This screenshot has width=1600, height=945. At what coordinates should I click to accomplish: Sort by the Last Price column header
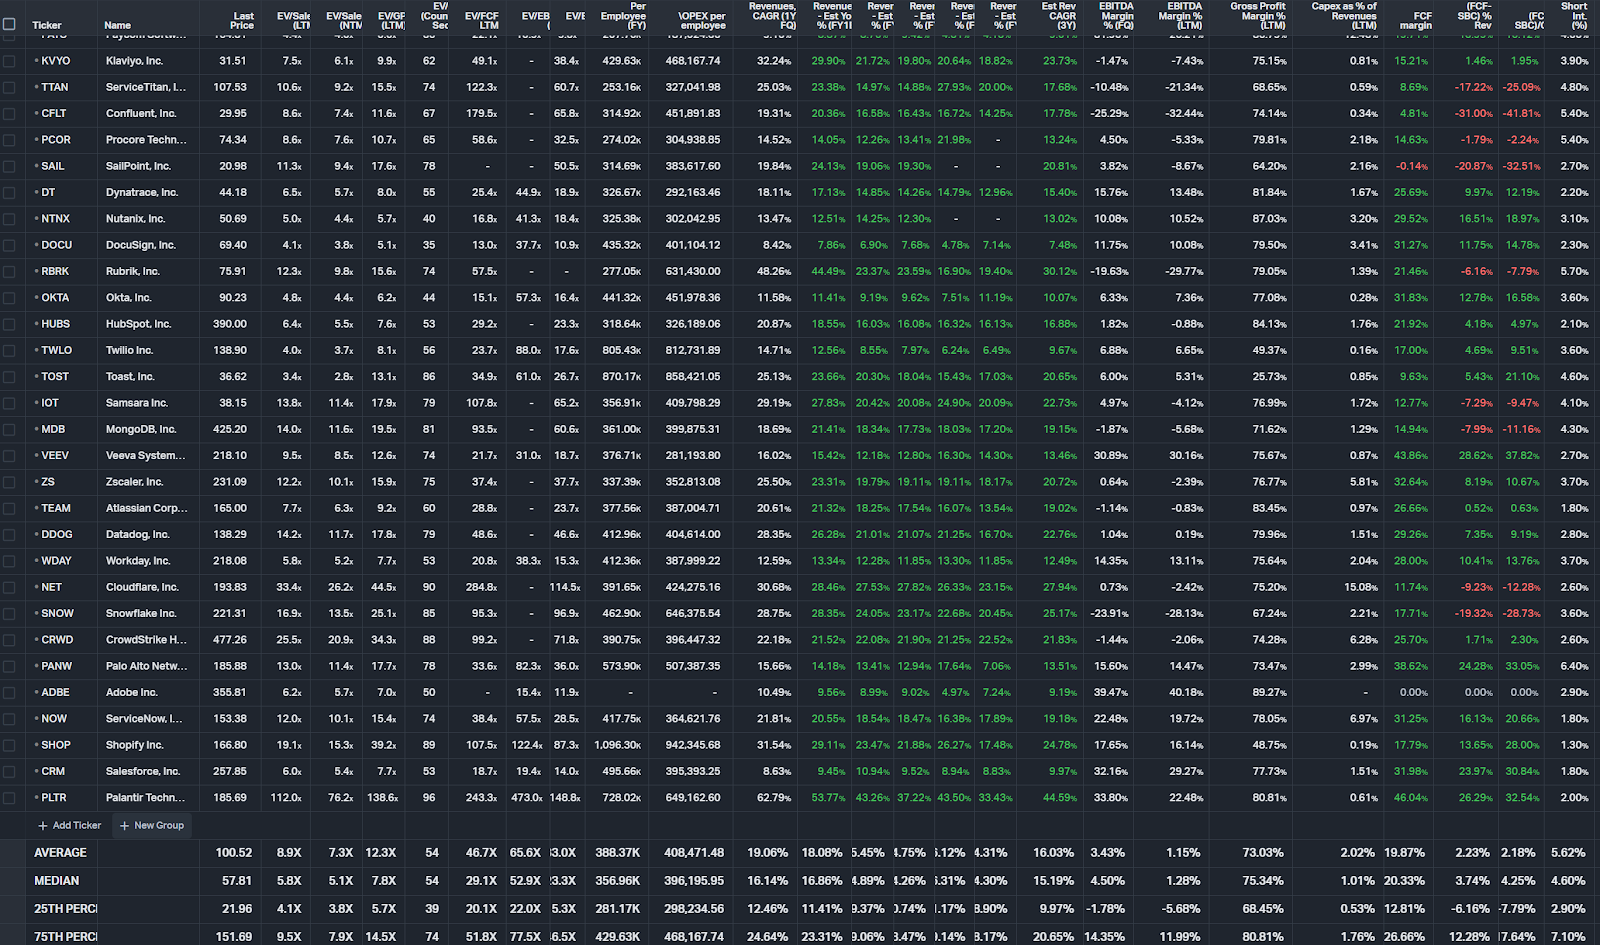tap(242, 21)
